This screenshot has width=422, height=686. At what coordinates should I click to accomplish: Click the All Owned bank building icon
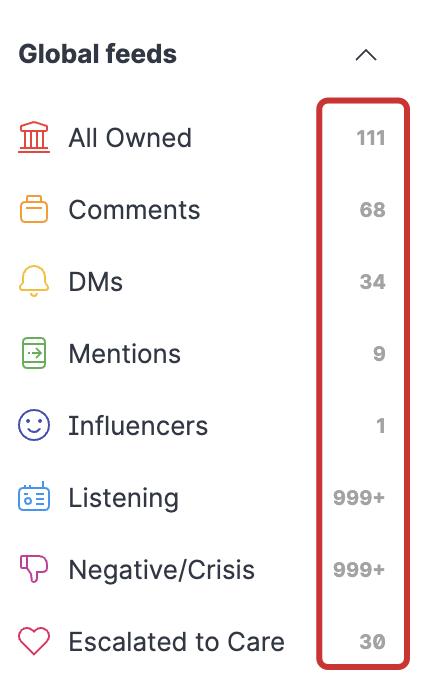34,137
